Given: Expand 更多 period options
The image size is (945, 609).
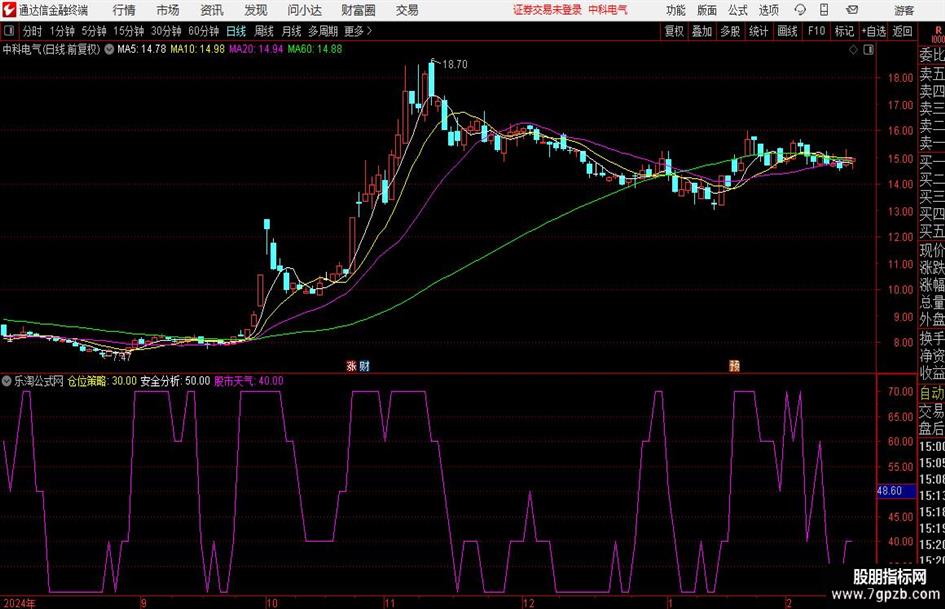Looking at the screenshot, I should pyautogui.click(x=358, y=31).
